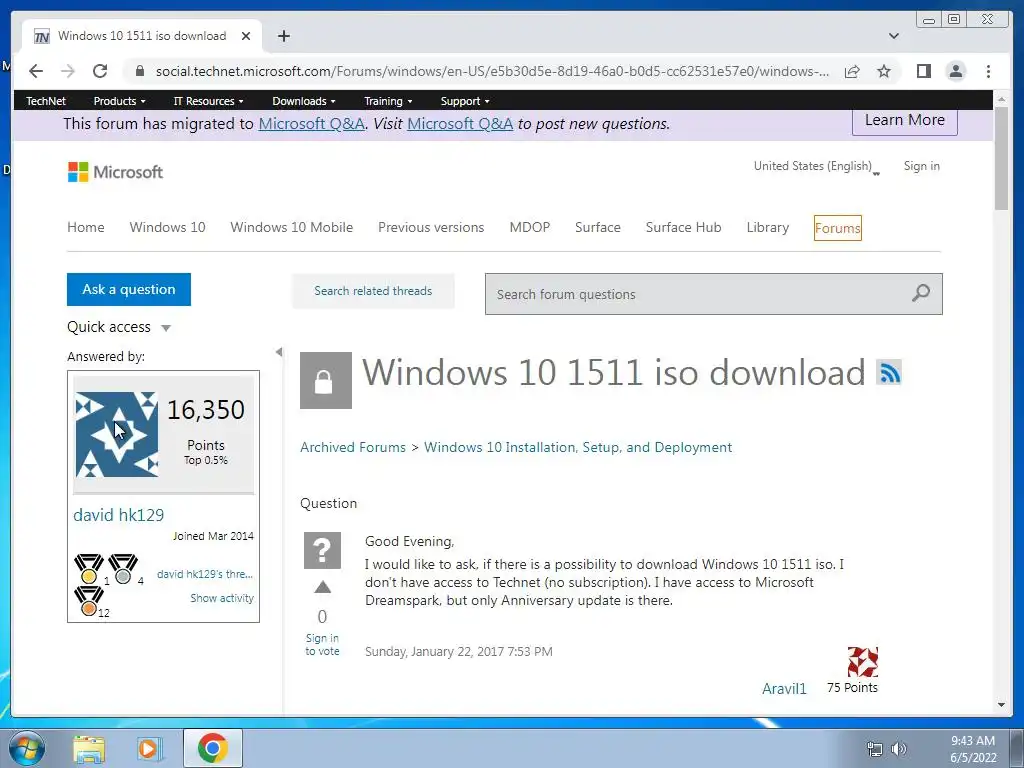The image size is (1024, 768).
Task: Click the question mark icon beside the post
Action: [322, 550]
